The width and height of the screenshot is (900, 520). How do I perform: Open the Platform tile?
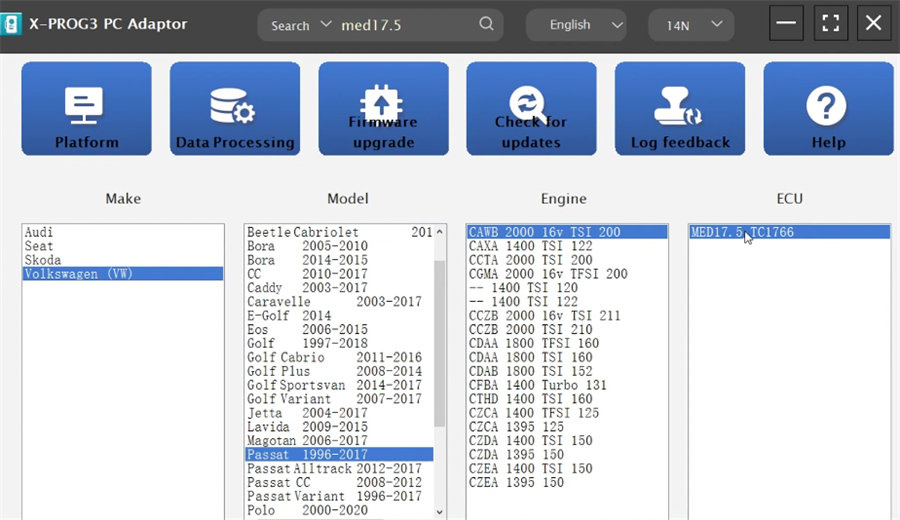[87, 108]
